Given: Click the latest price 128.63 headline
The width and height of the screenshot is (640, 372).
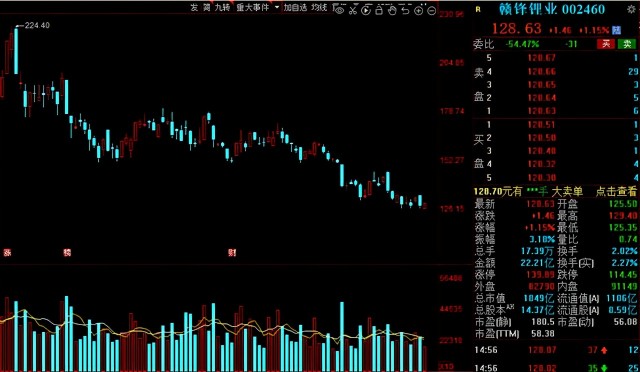Looking at the screenshot, I should click(x=516, y=29).
